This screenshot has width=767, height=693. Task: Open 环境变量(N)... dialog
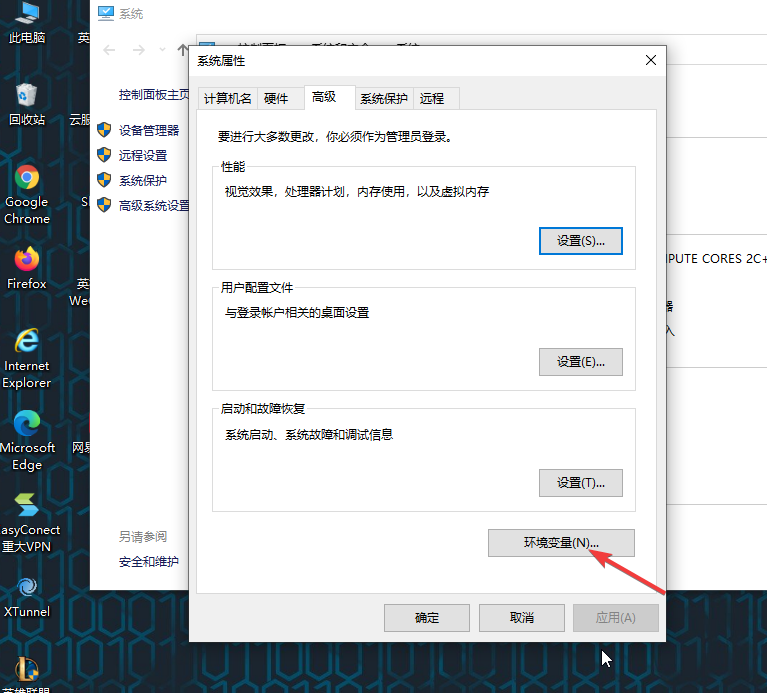click(x=561, y=543)
